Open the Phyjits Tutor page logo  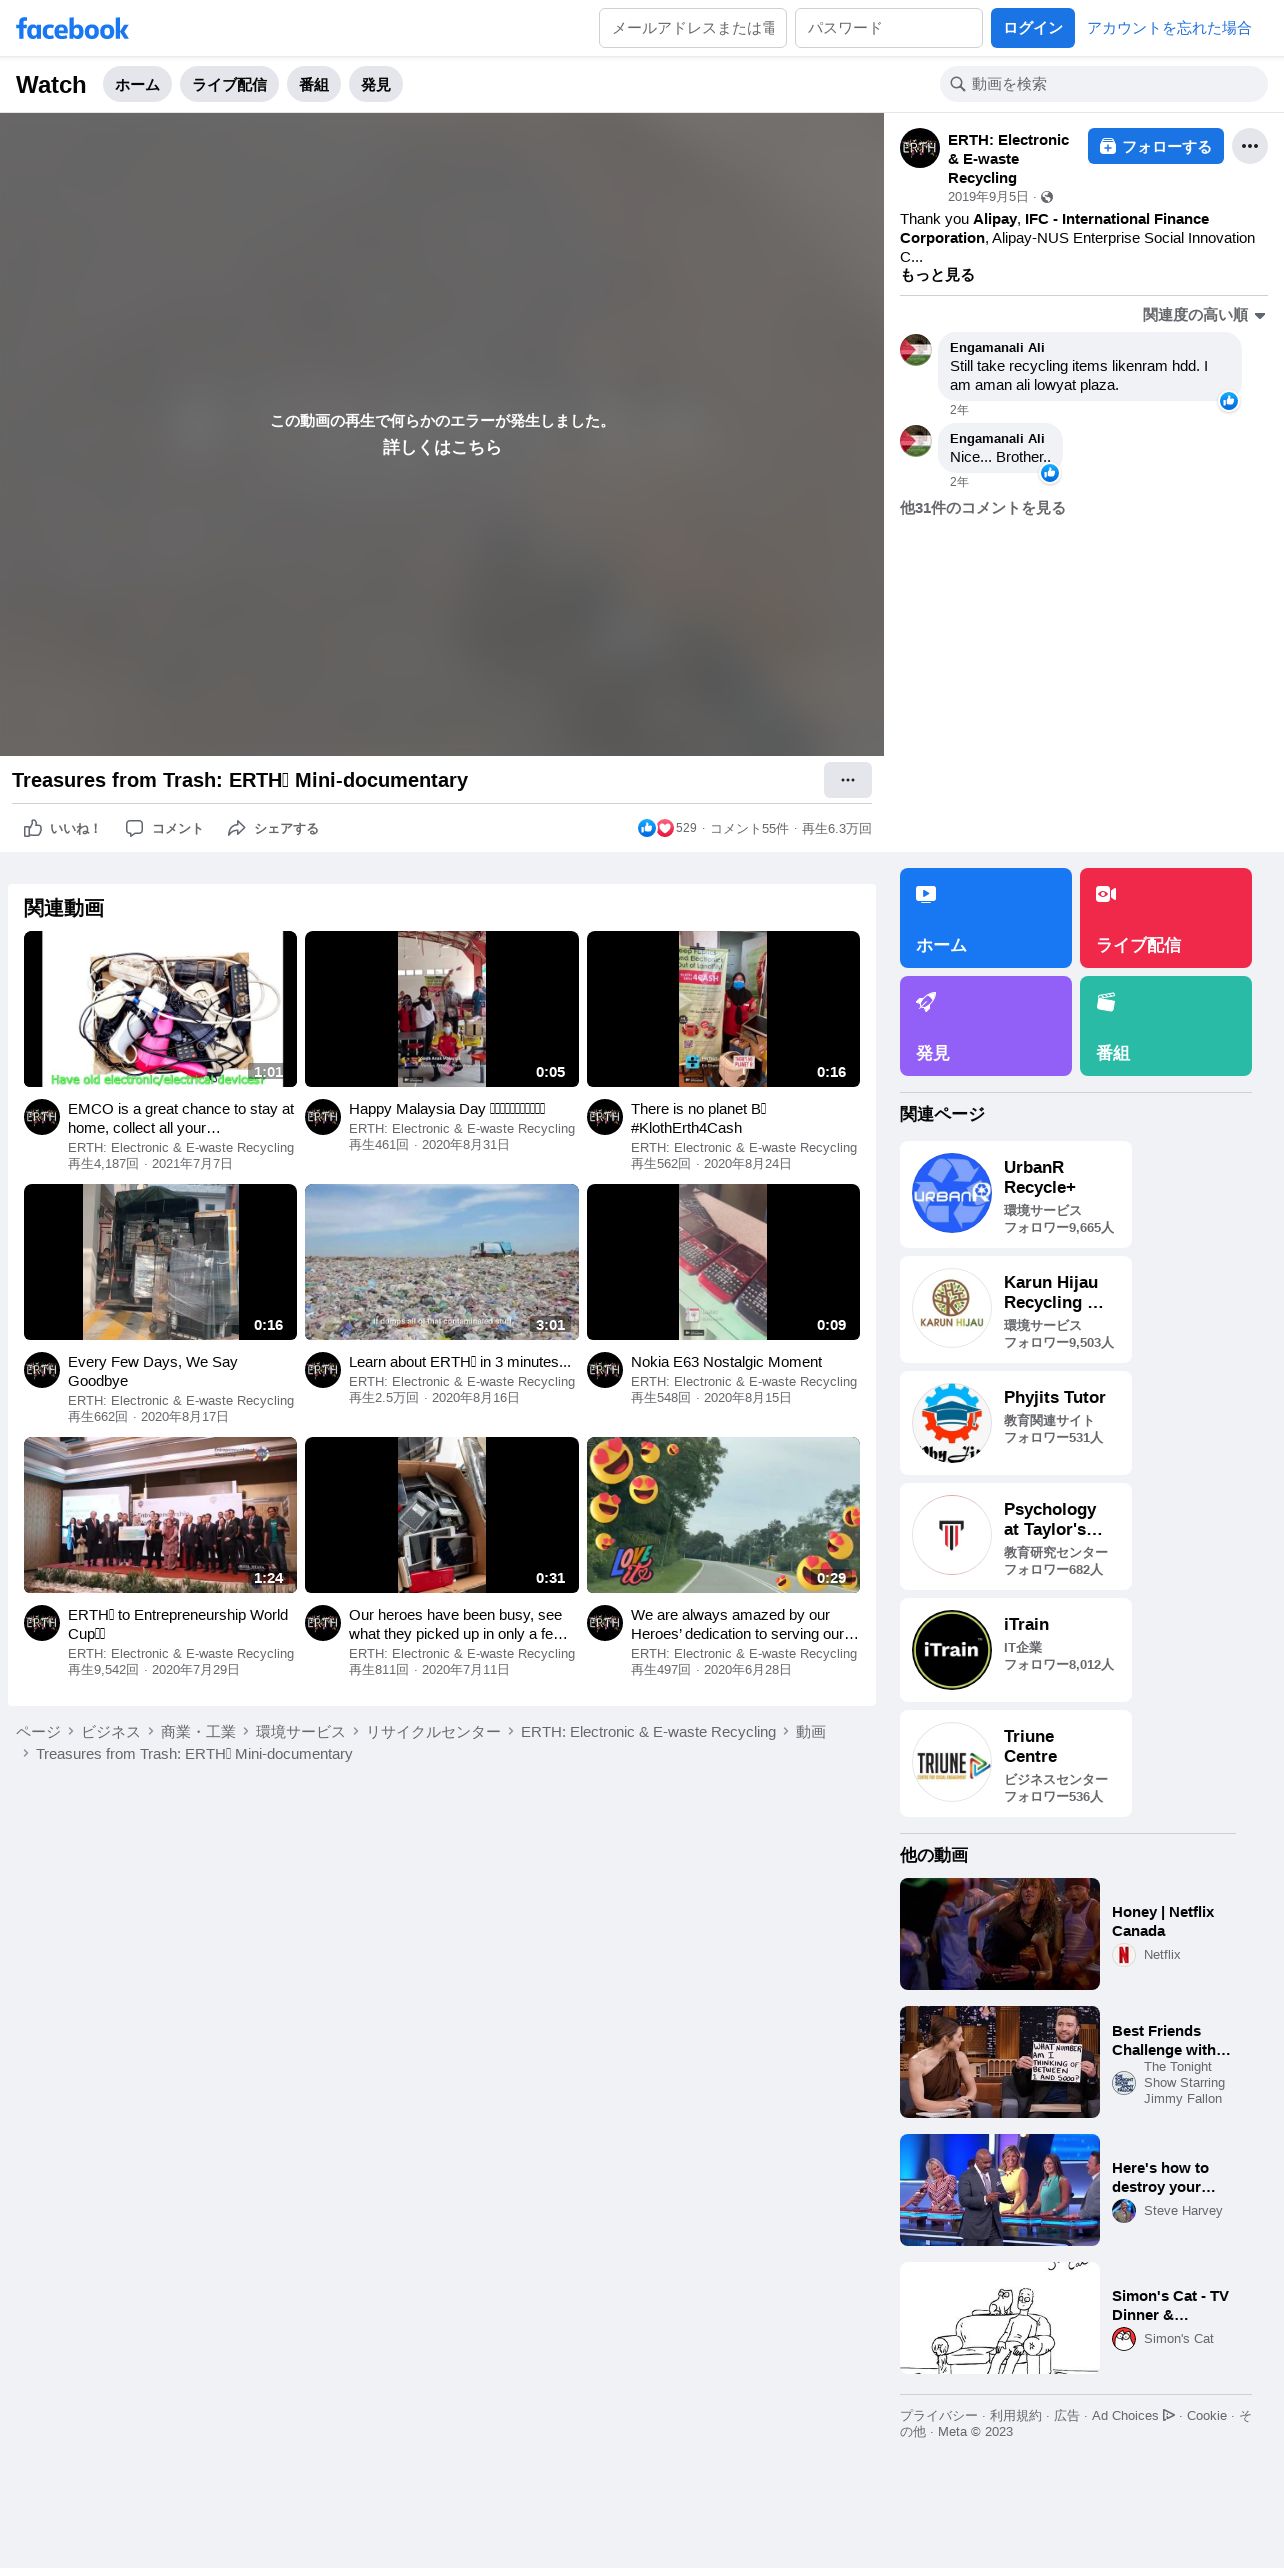pyautogui.click(x=951, y=1422)
